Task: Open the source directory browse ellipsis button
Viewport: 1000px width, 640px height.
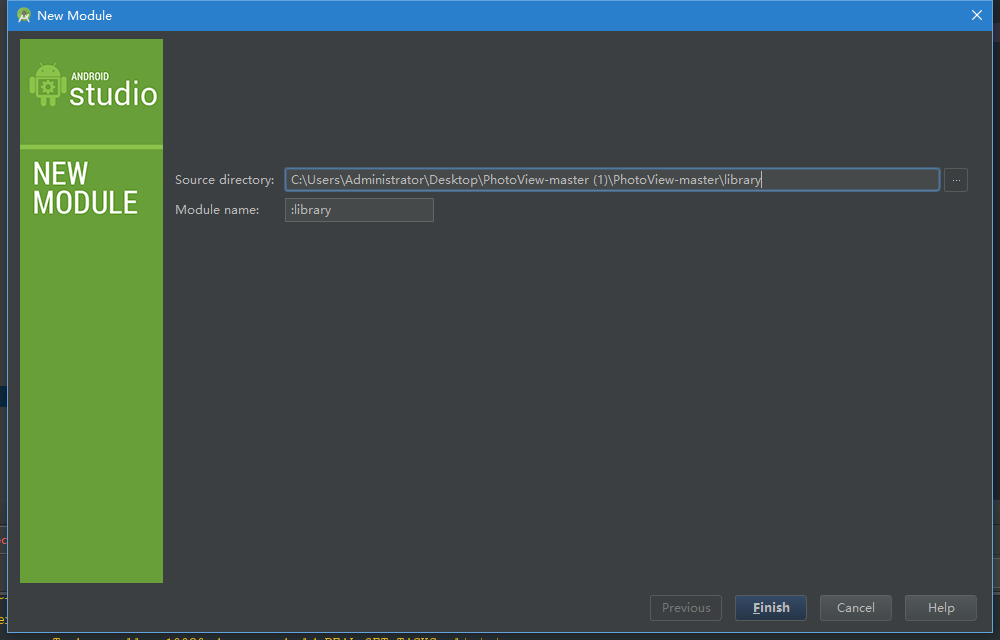Action: click(956, 180)
